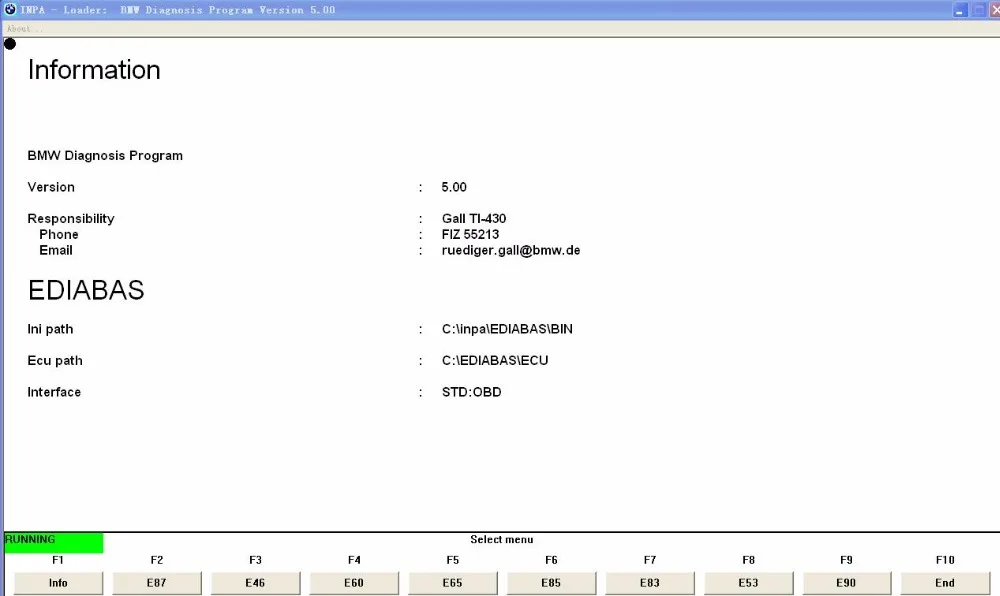Click the End button under F10
Viewport: 1000px width, 596px height.
click(945, 583)
